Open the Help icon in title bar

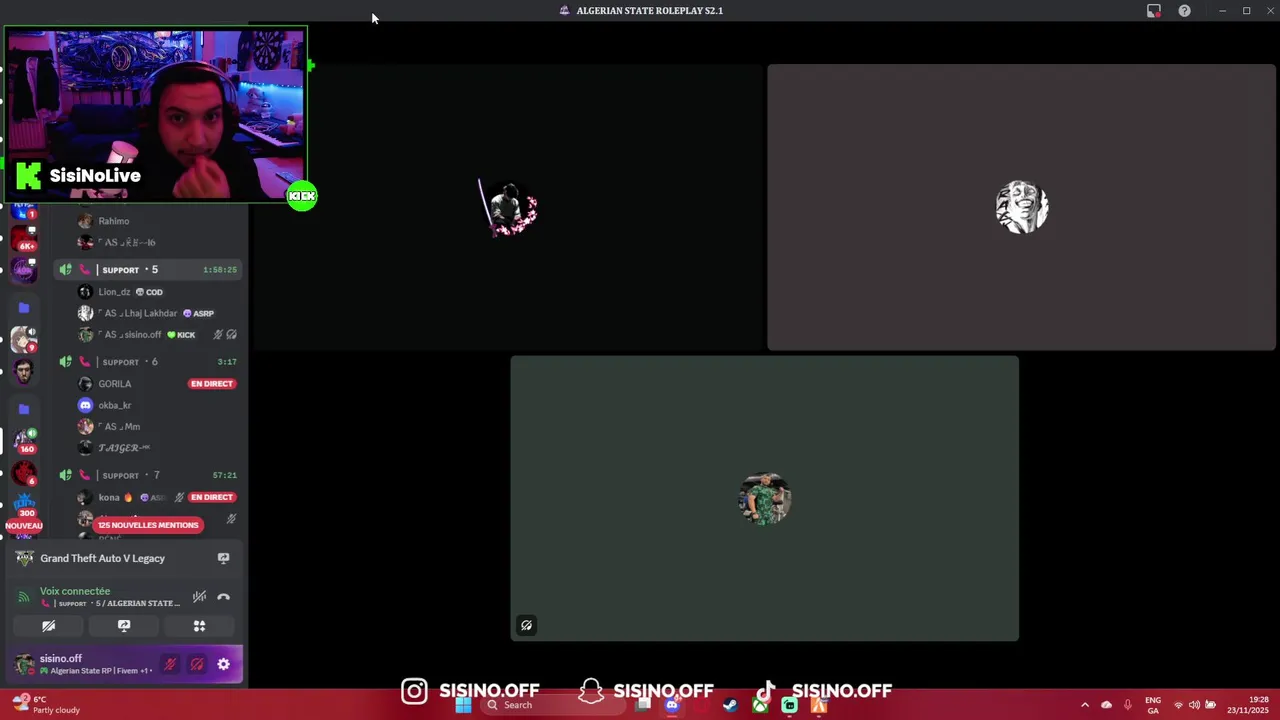pos(1184,11)
